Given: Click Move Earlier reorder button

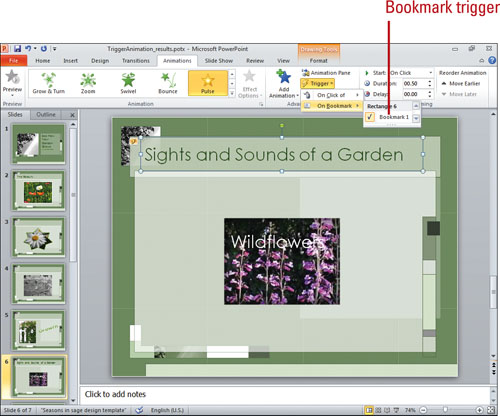Looking at the screenshot, I should pyautogui.click(x=461, y=83).
